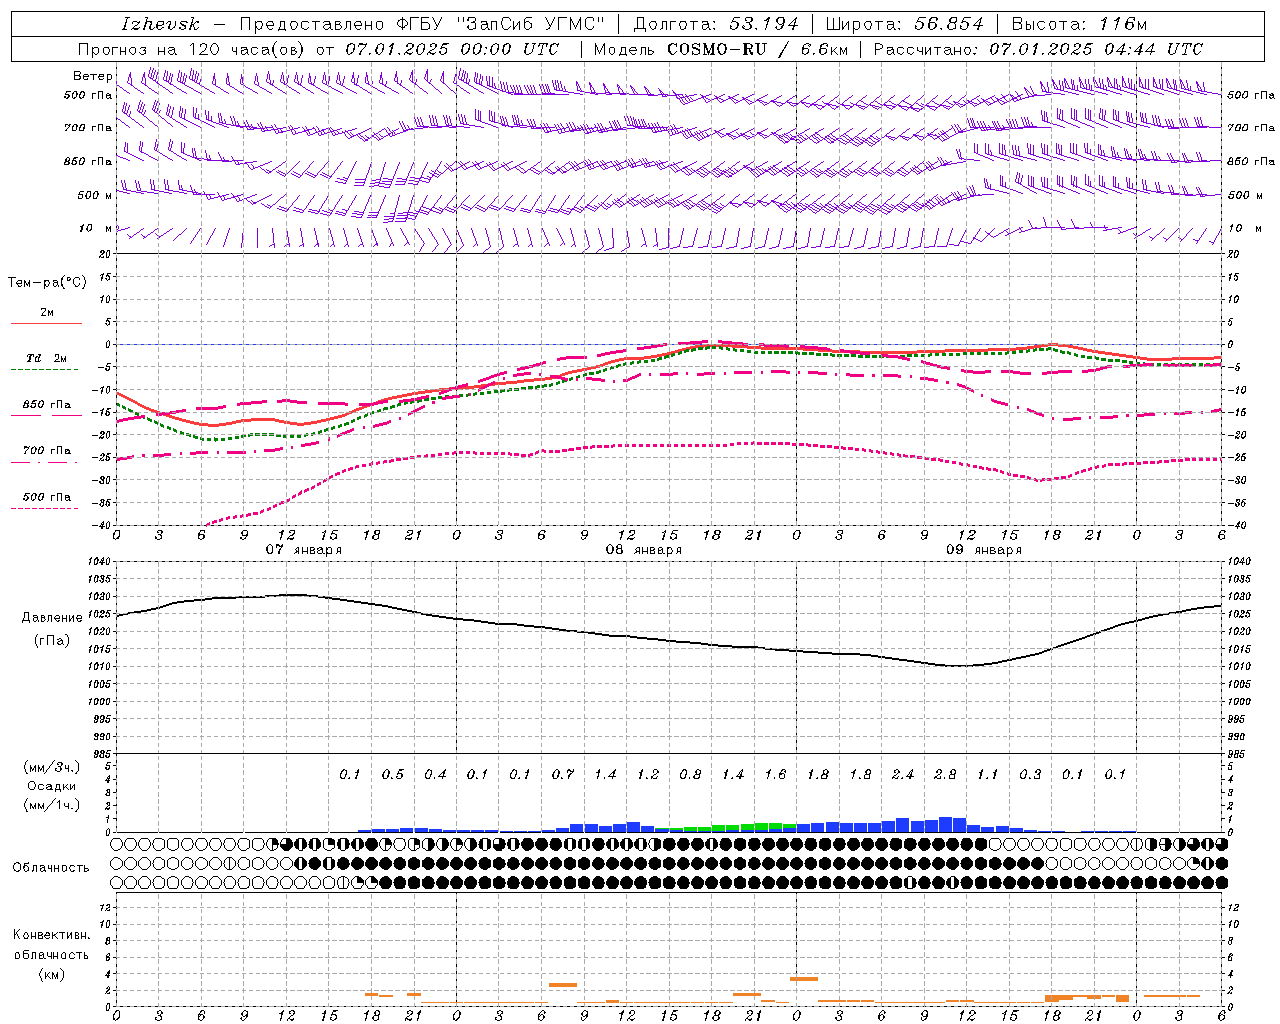The image size is (1280, 1024).
Task: Click the Осадки precipitation label
Action: pyautogui.click(x=52, y=786)
